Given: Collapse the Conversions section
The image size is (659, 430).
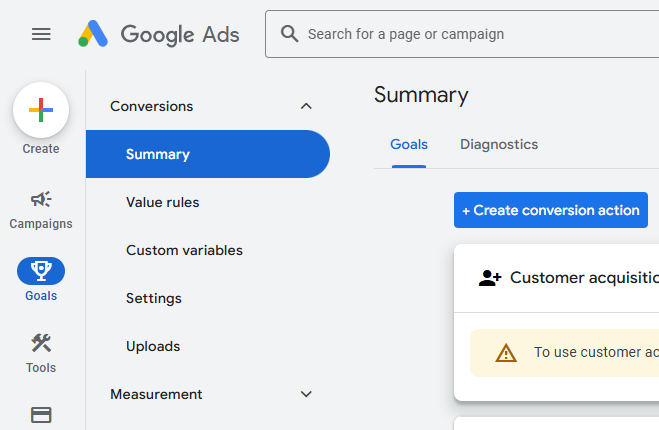Looking at the screenshot, I should coord(306,106).
